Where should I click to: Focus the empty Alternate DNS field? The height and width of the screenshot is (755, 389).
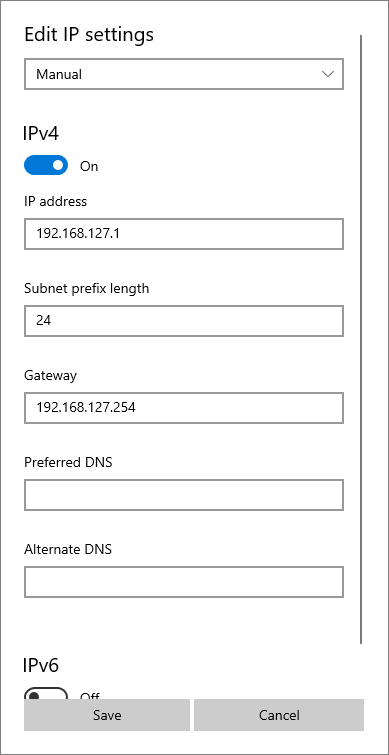(183, 582)
